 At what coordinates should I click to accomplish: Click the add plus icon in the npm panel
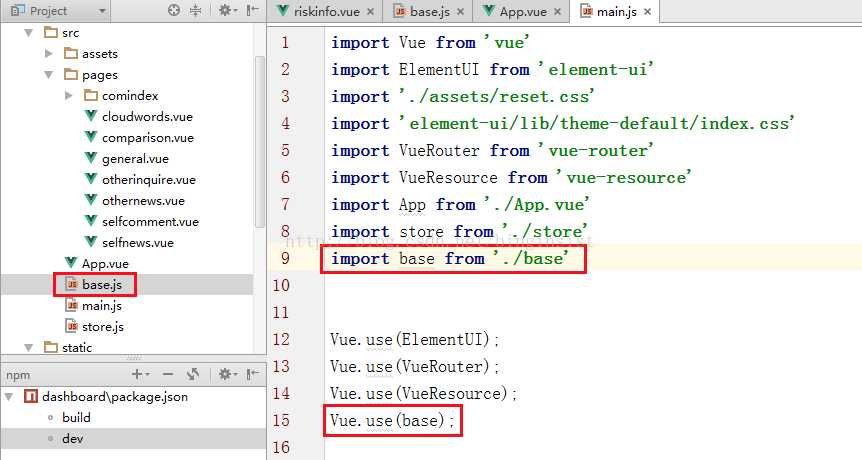[x=140, y=375]
